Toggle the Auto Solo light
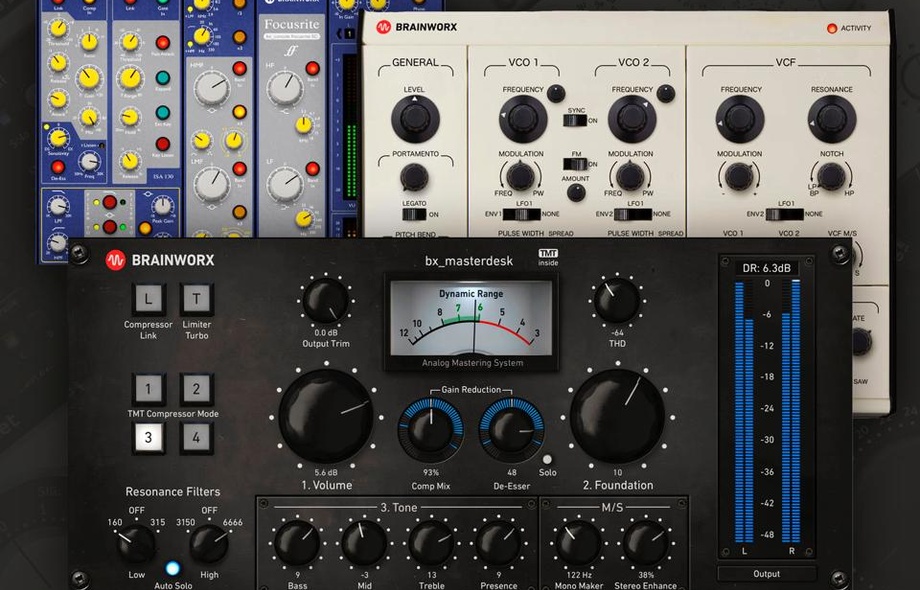 point(172,568)
